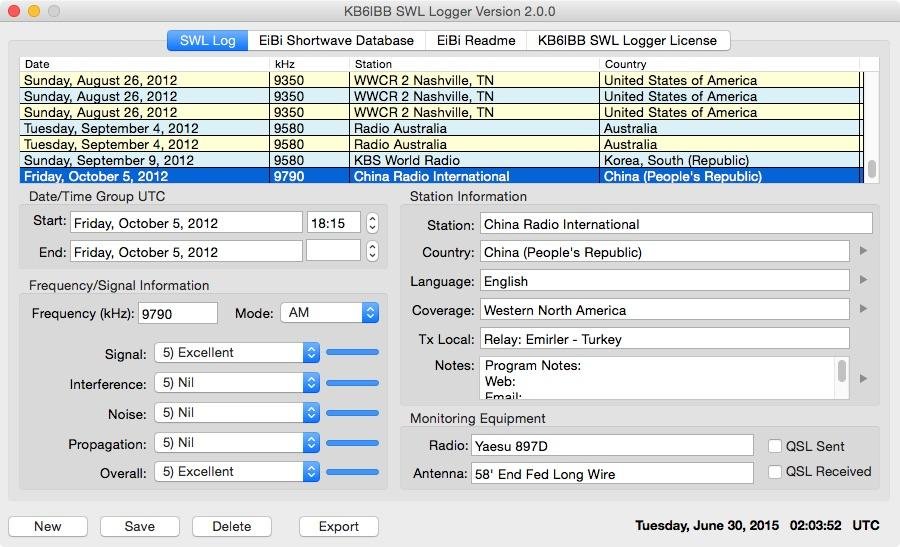The image size is (900, 547).
Task: Click the Antenna input field
Action: [x=612, y=474]
